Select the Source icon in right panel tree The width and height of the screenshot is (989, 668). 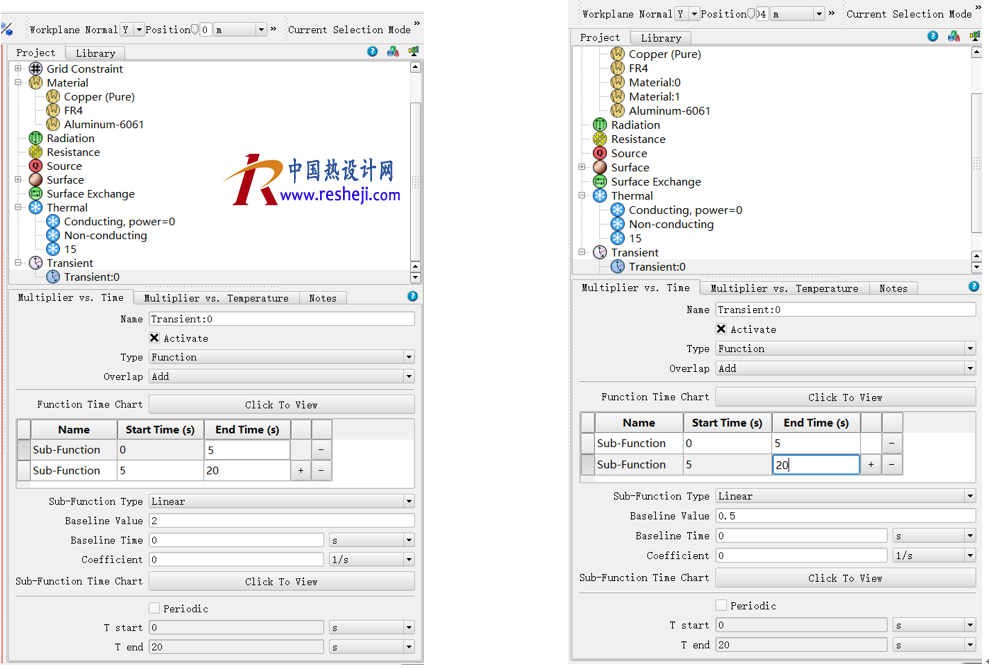click(x=600, y=154)
